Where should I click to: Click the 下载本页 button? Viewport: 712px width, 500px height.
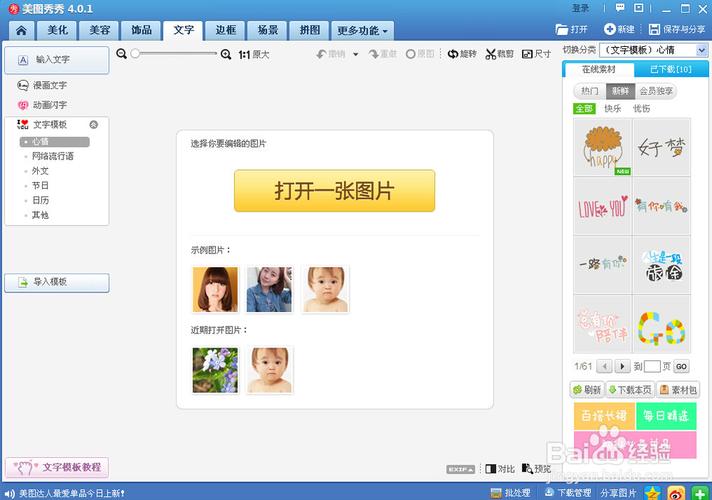coord(630,390)
